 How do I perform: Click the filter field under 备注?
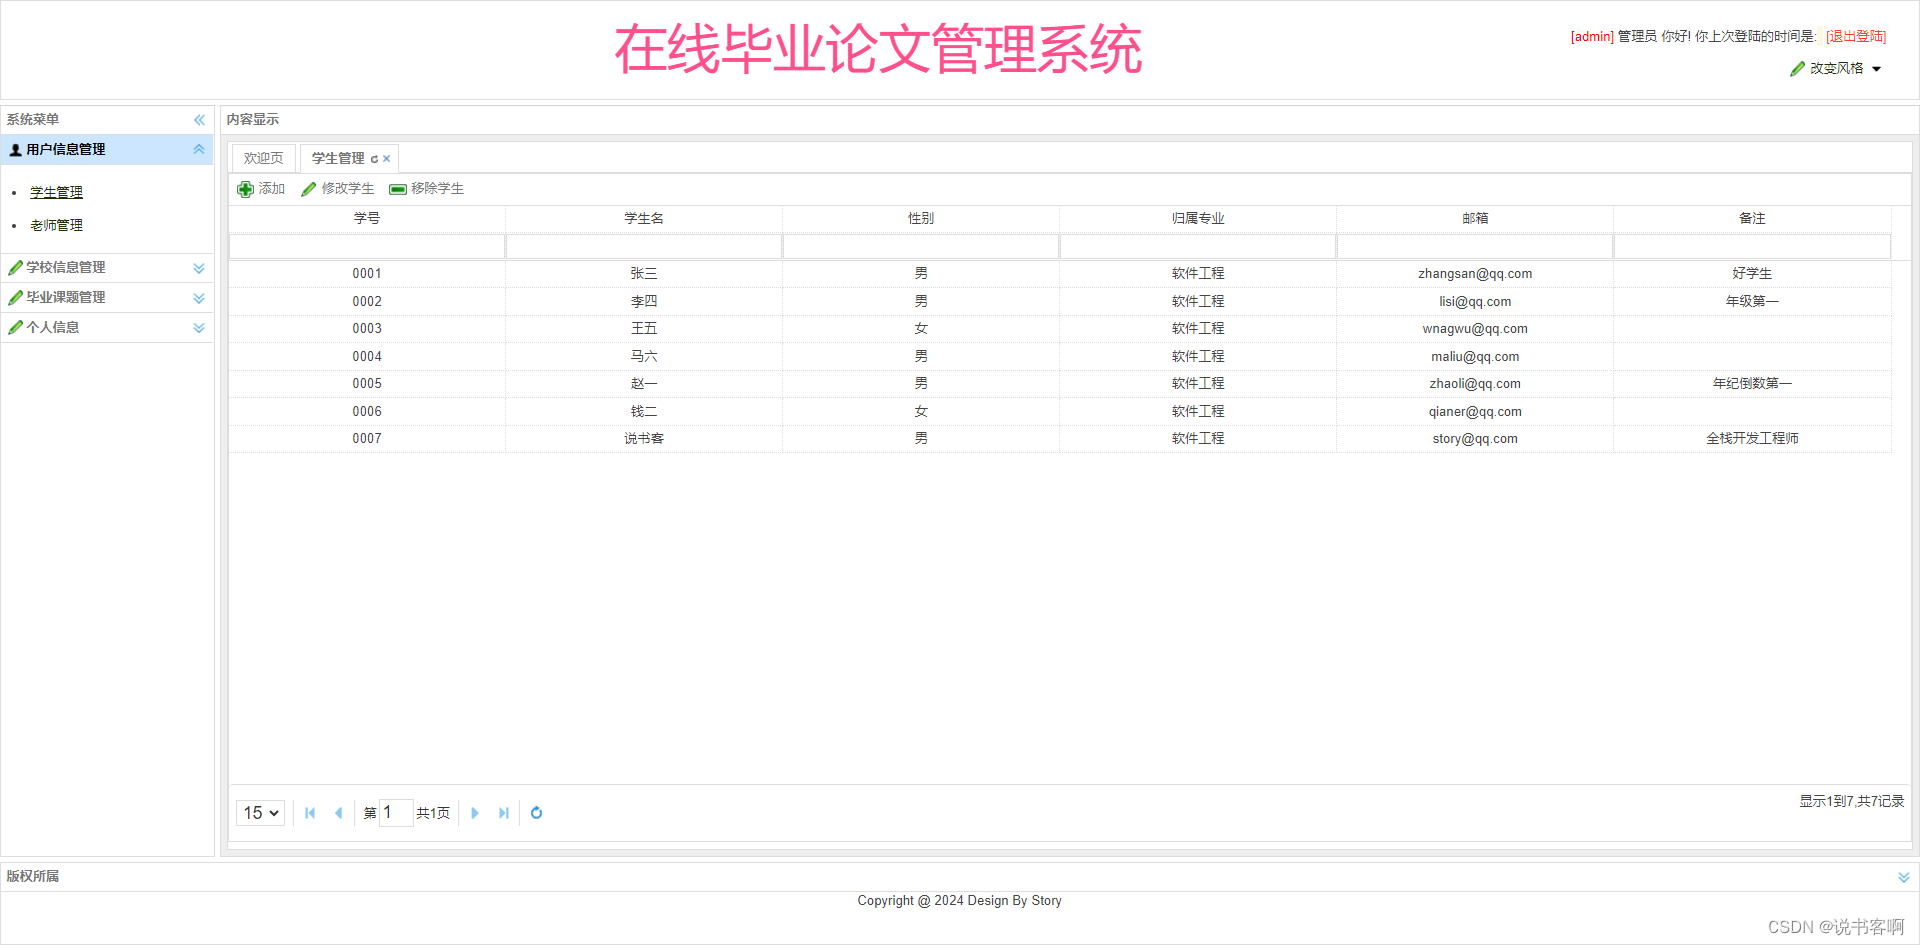(1752, 246)
